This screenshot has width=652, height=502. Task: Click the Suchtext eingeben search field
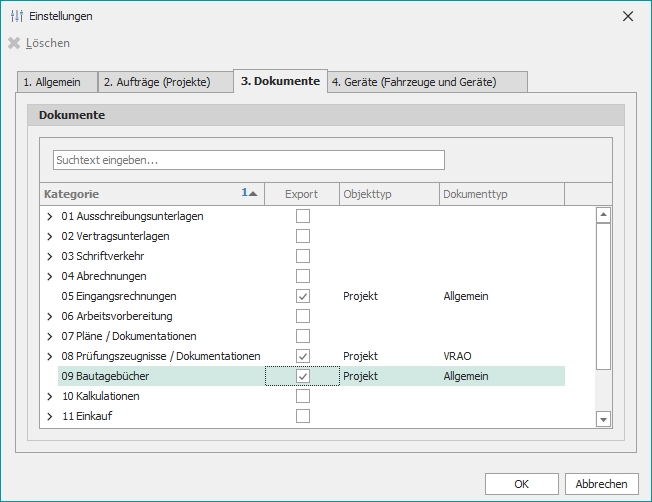click(248, 160)
